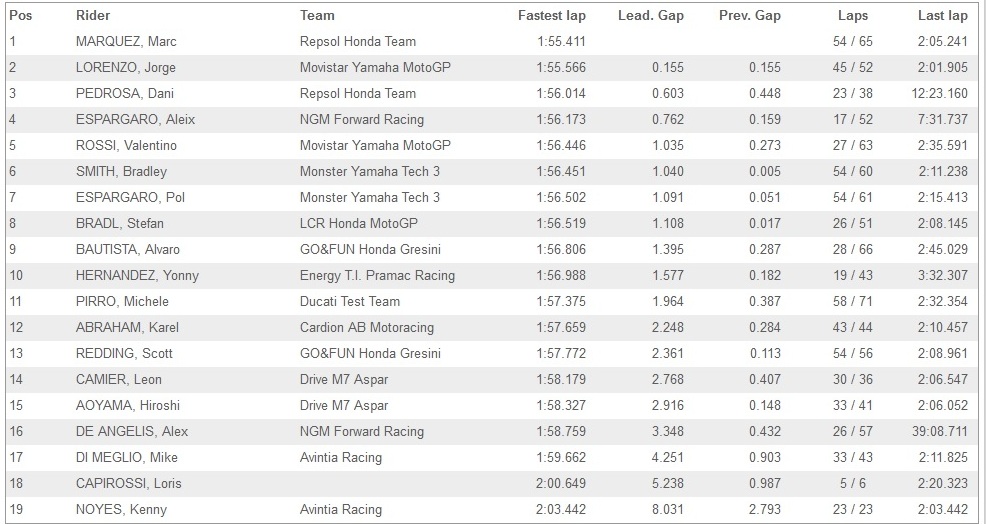Click rider PEDROSA, Dani
Viewport: 986px width, 524px height.
(x=119, y=93)
